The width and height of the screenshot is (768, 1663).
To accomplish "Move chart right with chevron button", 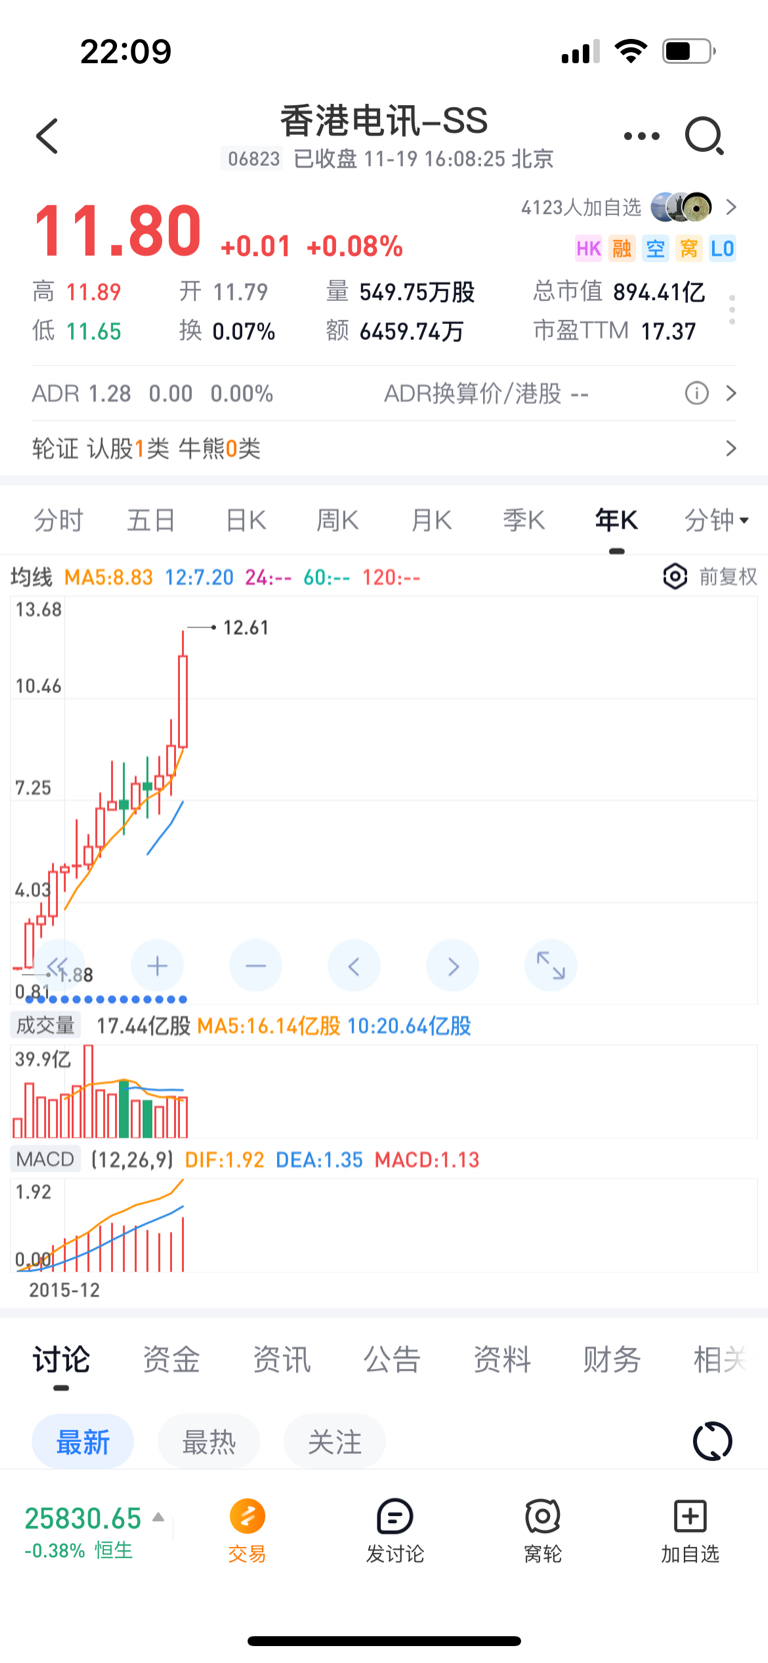I will coord(452,966).
